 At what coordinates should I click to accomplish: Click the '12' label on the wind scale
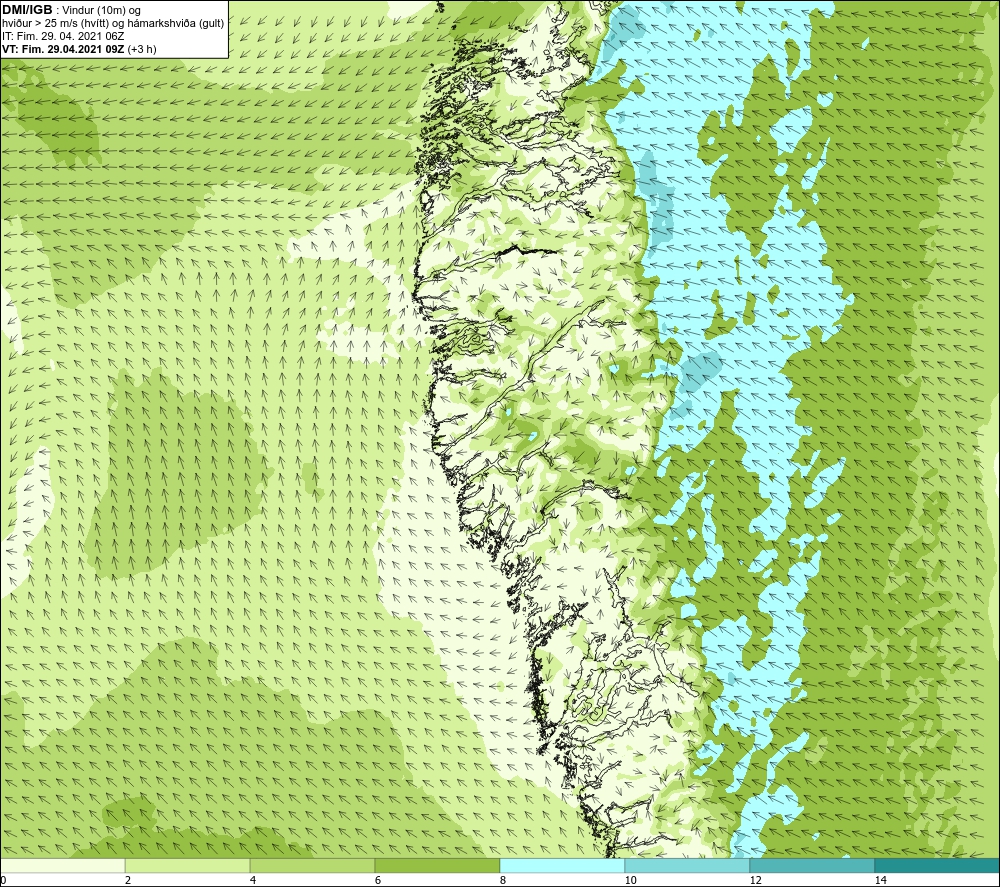click(x=755, y=880)
